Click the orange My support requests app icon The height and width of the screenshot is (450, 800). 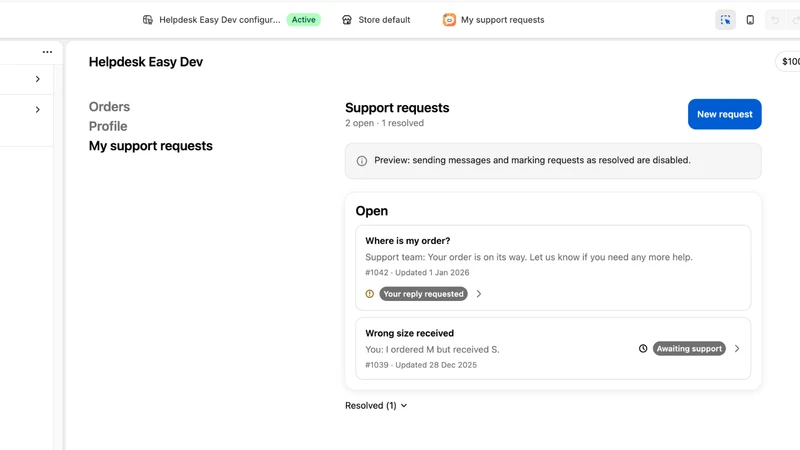(449, 20)
